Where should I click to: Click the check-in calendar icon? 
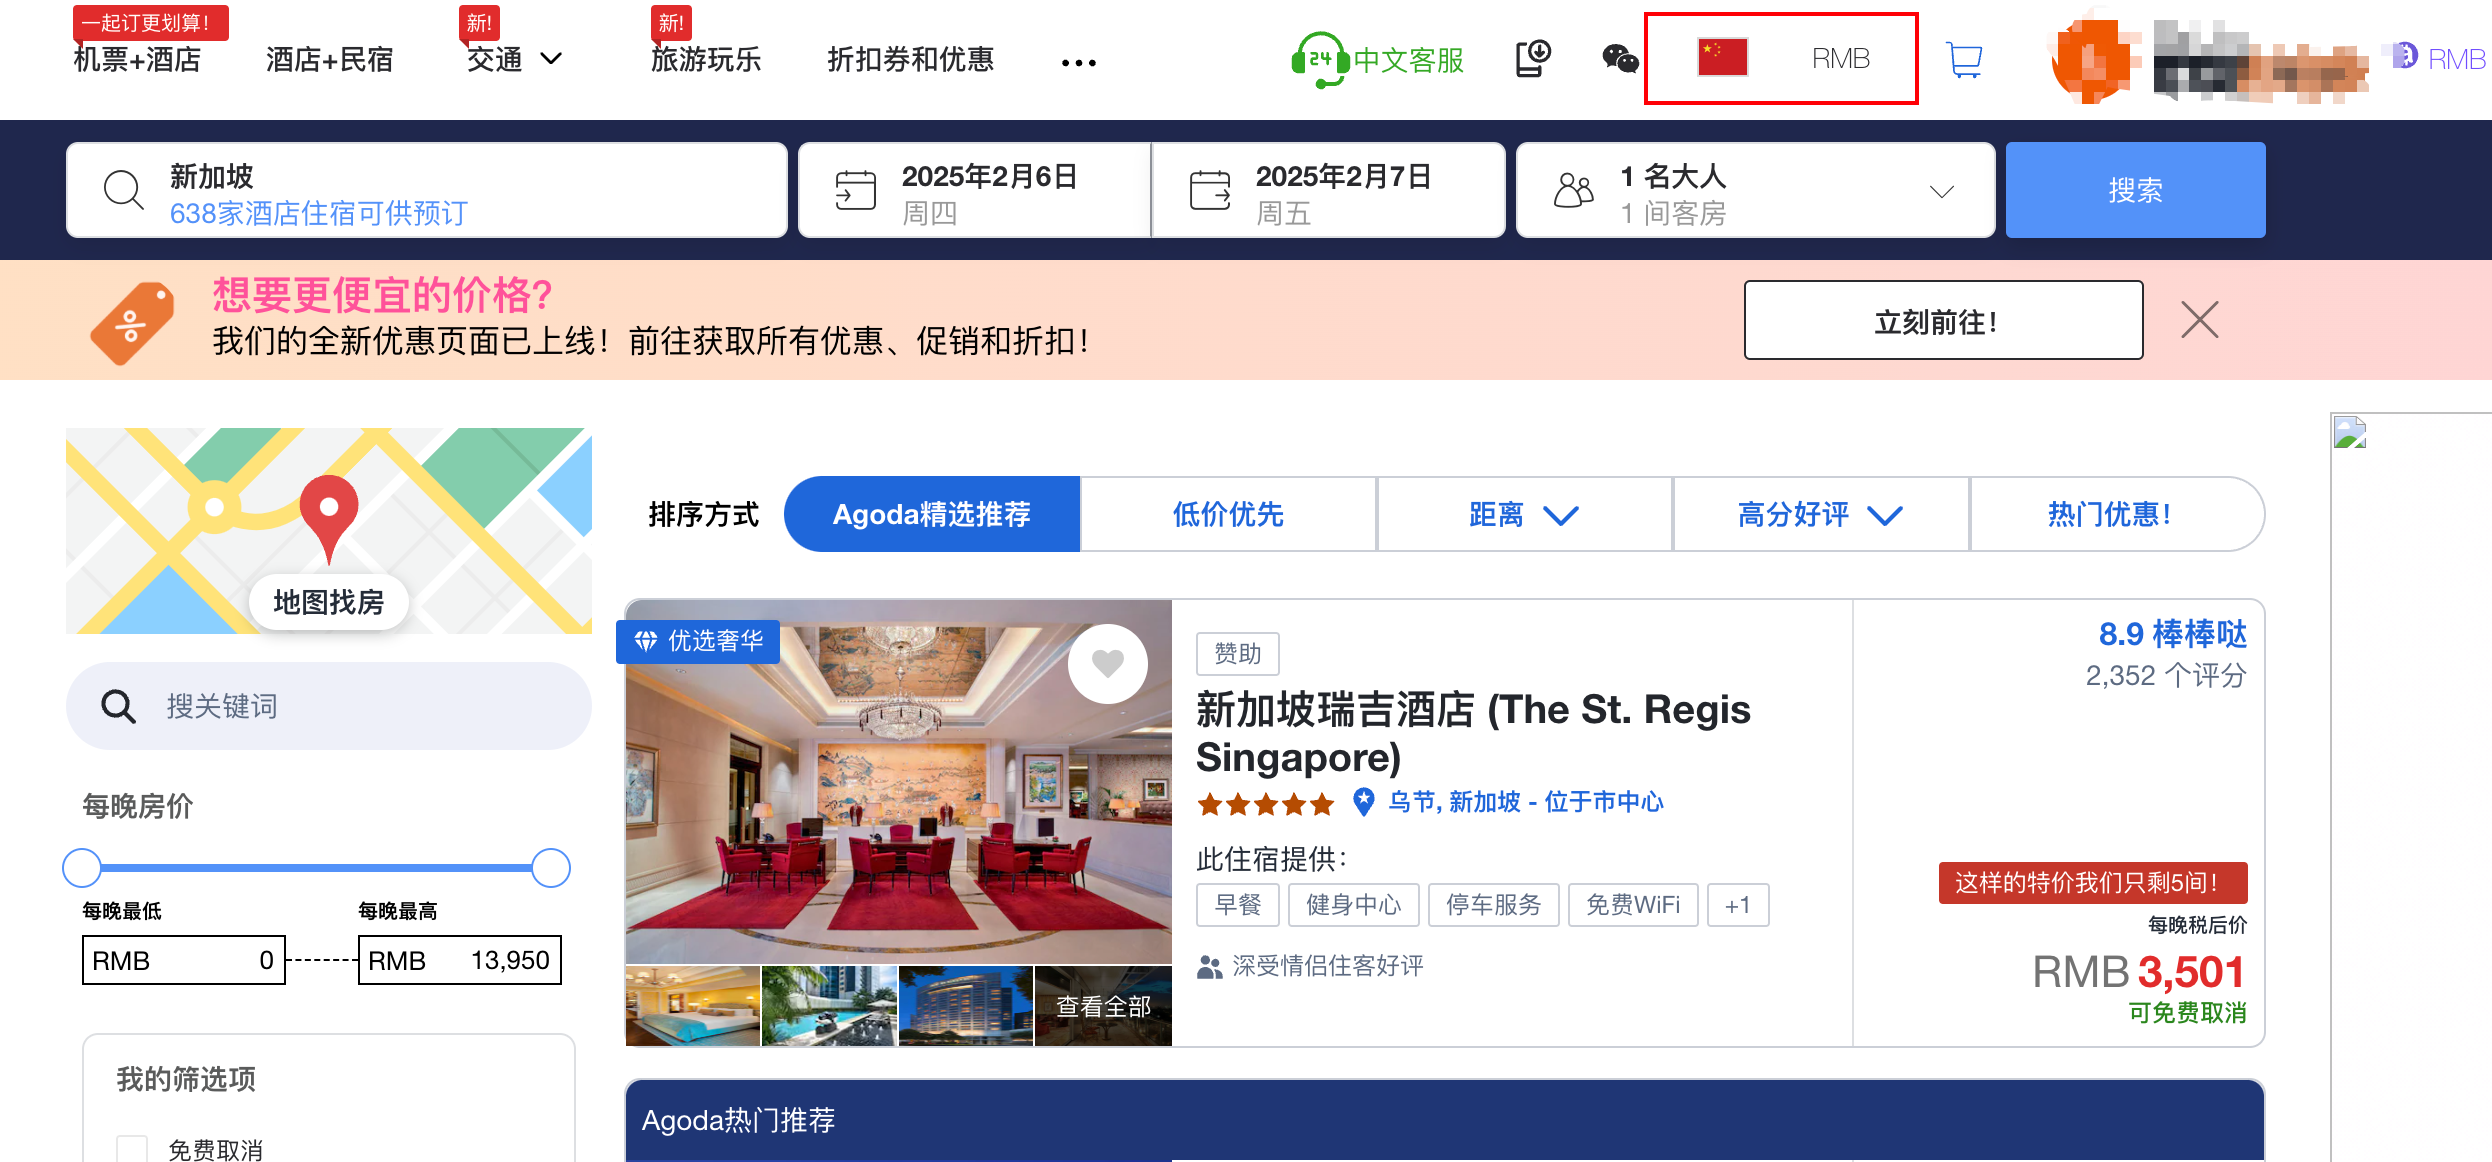point(856,190)
